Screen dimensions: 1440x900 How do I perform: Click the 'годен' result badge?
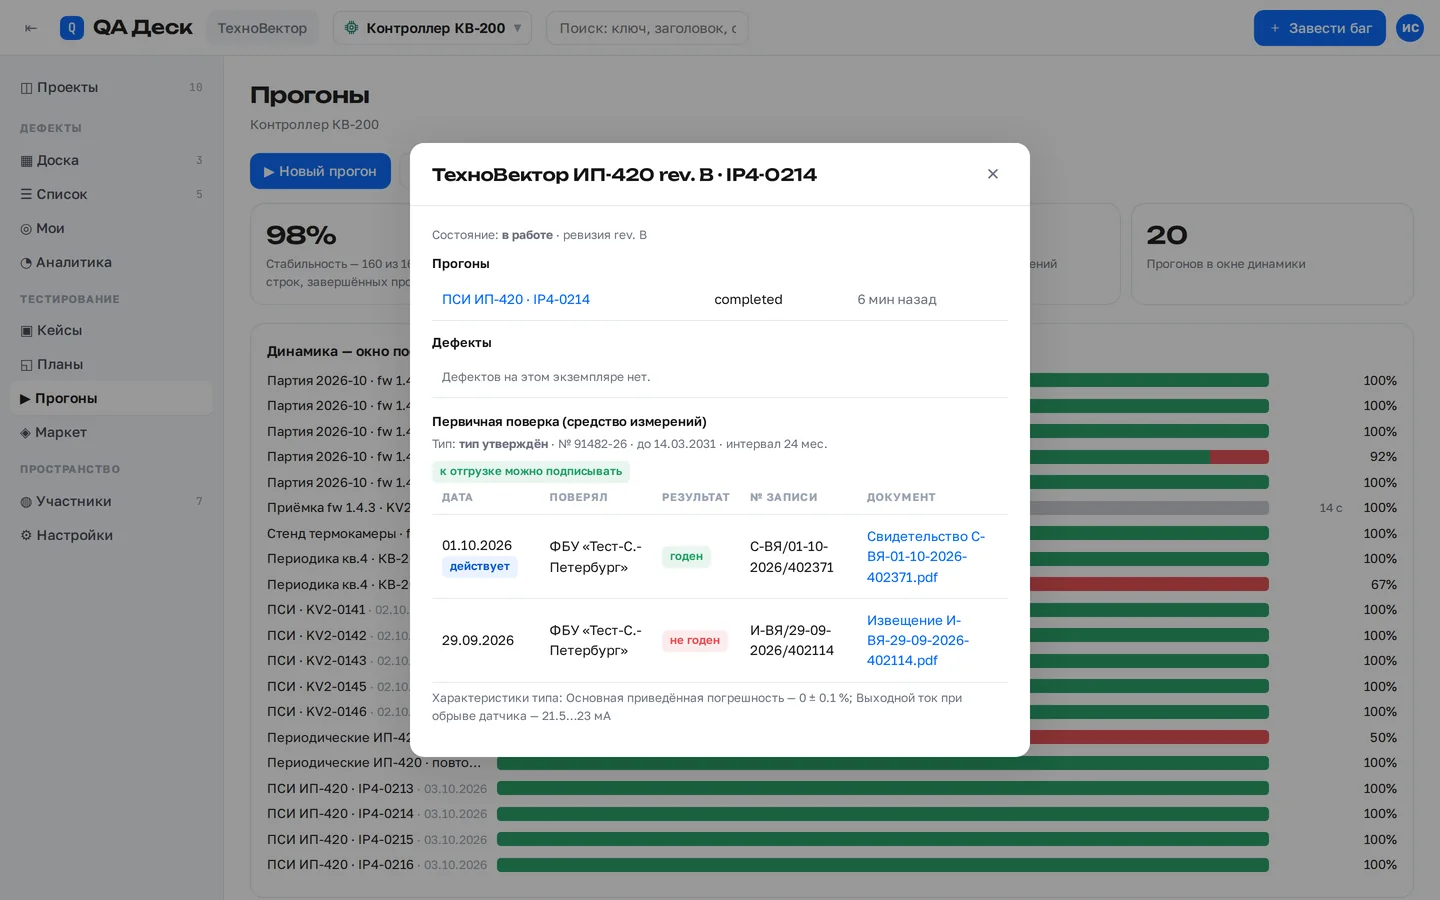(686, 557)
